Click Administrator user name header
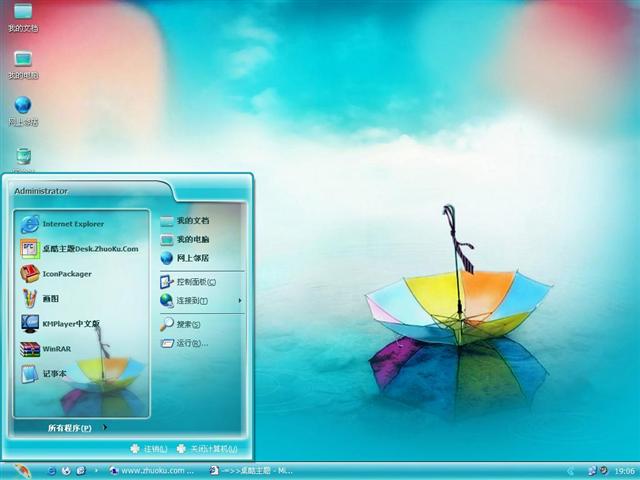Viewport: 640px width, 480px height. pos(41,191)
